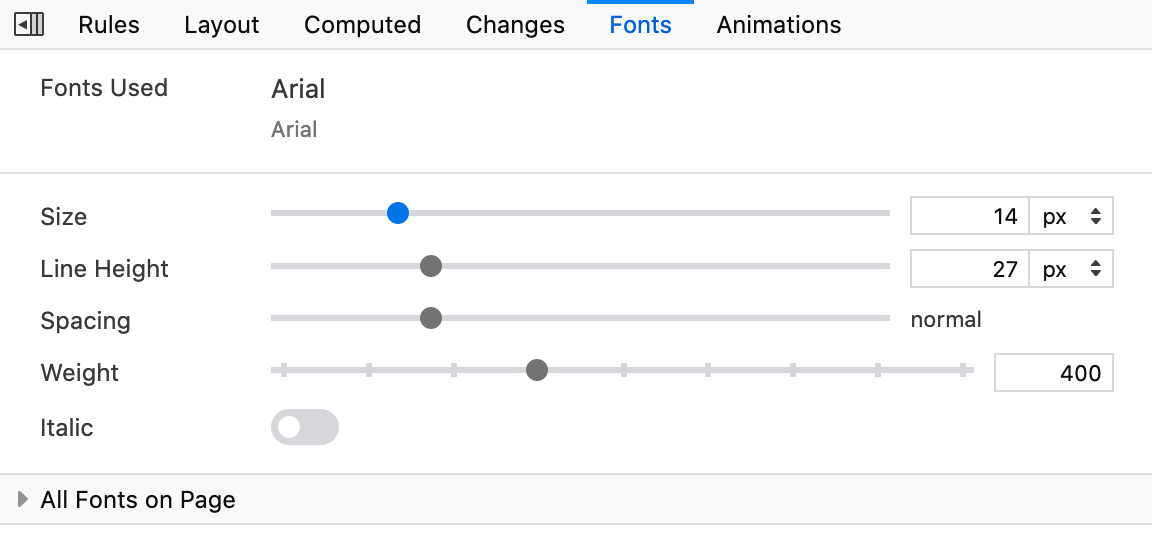The height and width of the screenshot is (558, 1152).
Task: Select the Computed tab
Action: (x=362, y=25)
